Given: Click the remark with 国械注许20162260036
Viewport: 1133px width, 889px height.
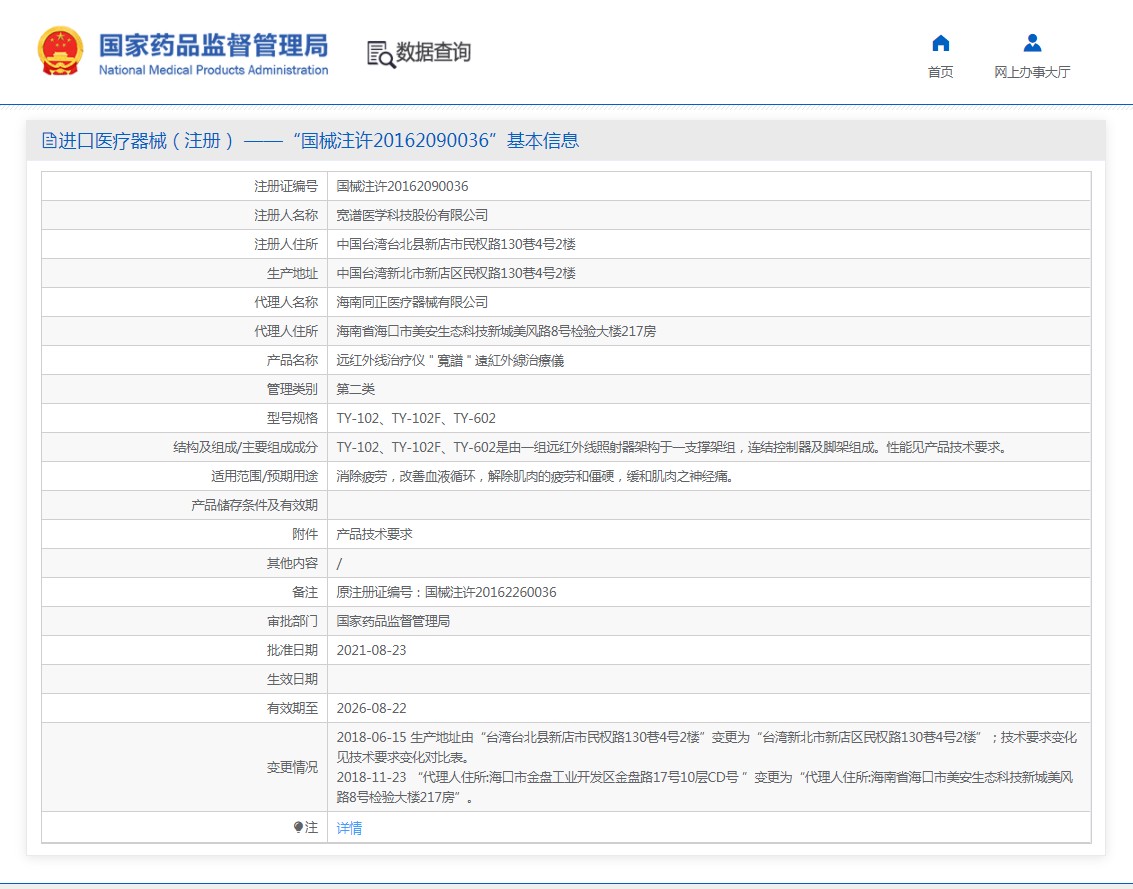Looking at the screenshot, I should [446, 592].
